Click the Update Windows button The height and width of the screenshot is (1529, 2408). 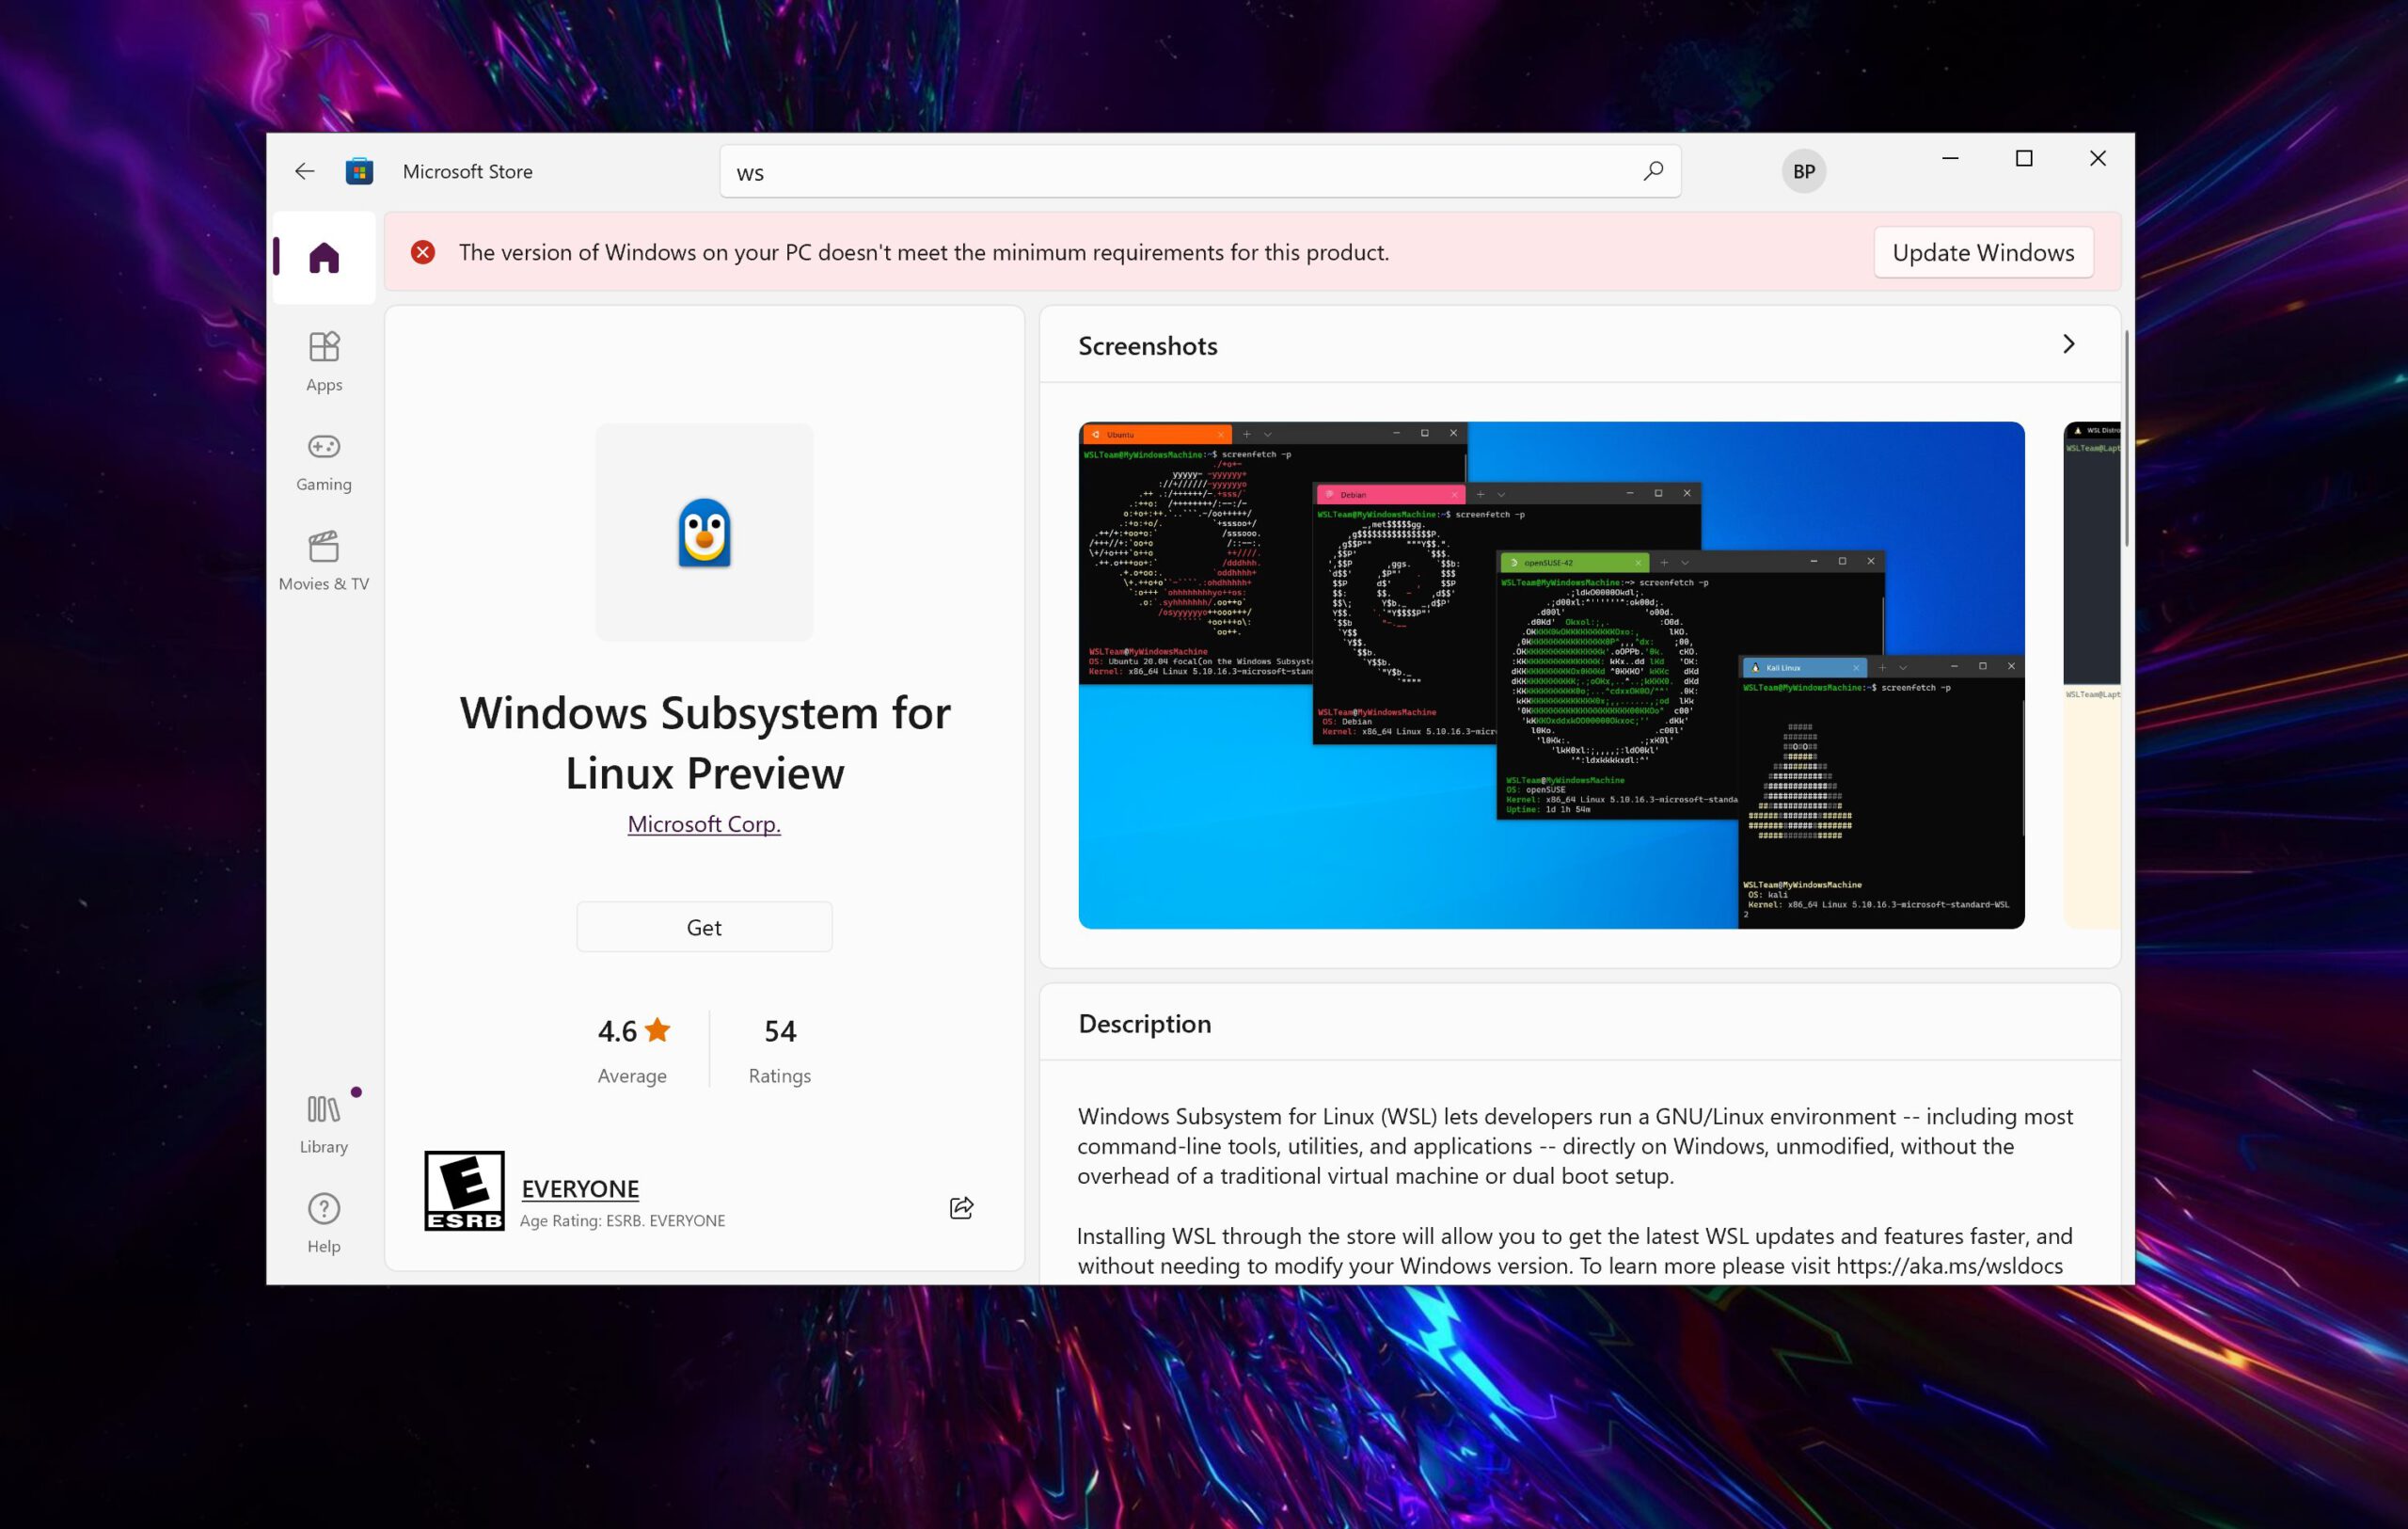coord(1983,252)
